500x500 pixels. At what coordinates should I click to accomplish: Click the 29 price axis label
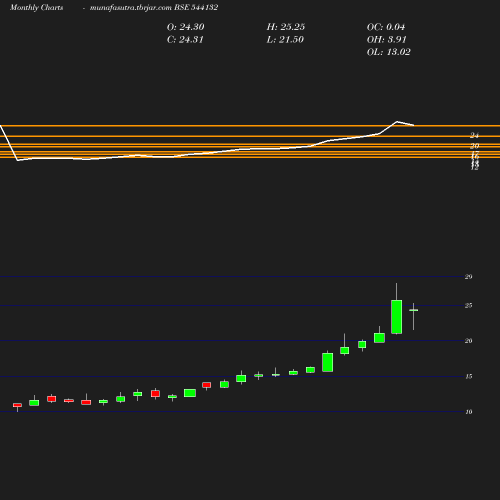pyautogui.click(x=469, y=277)
